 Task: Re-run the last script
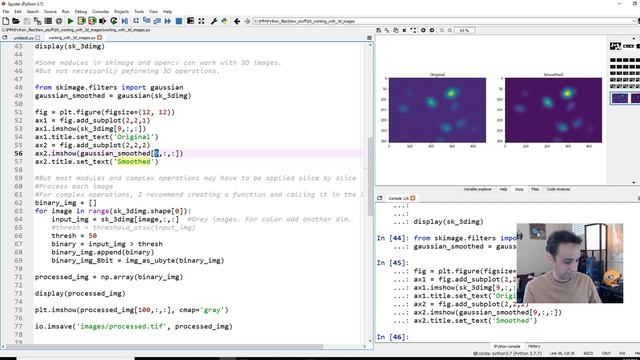113,21
